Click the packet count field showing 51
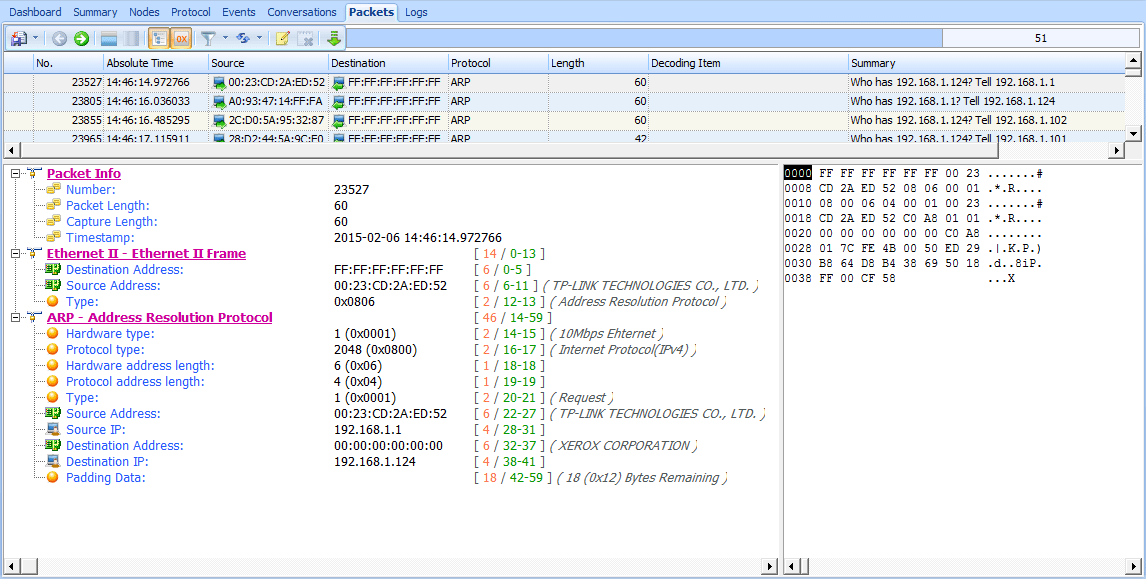The height and width of the screenshot is (579, 1146). tap(1041, 38)
